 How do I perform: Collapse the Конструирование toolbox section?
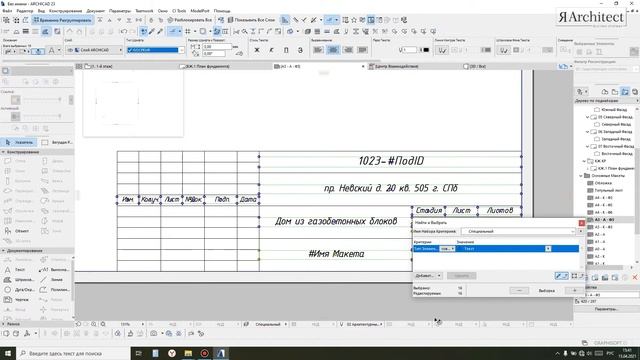tap(3, 152)
